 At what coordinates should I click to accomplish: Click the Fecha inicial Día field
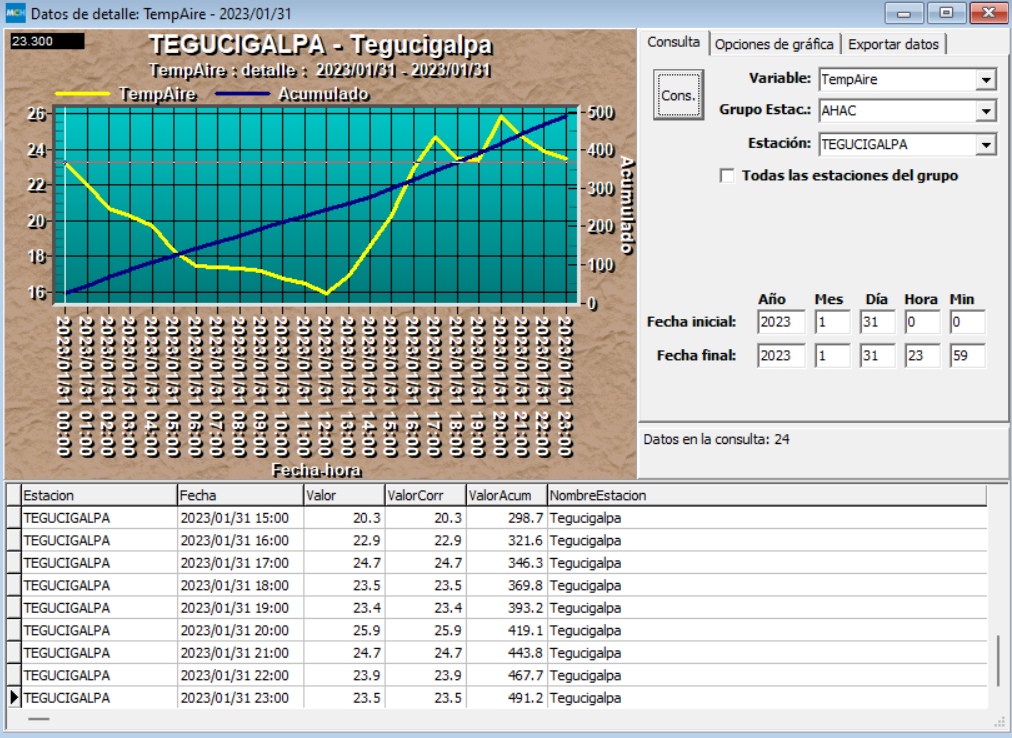pyautogui.click(x=877, y=322)
